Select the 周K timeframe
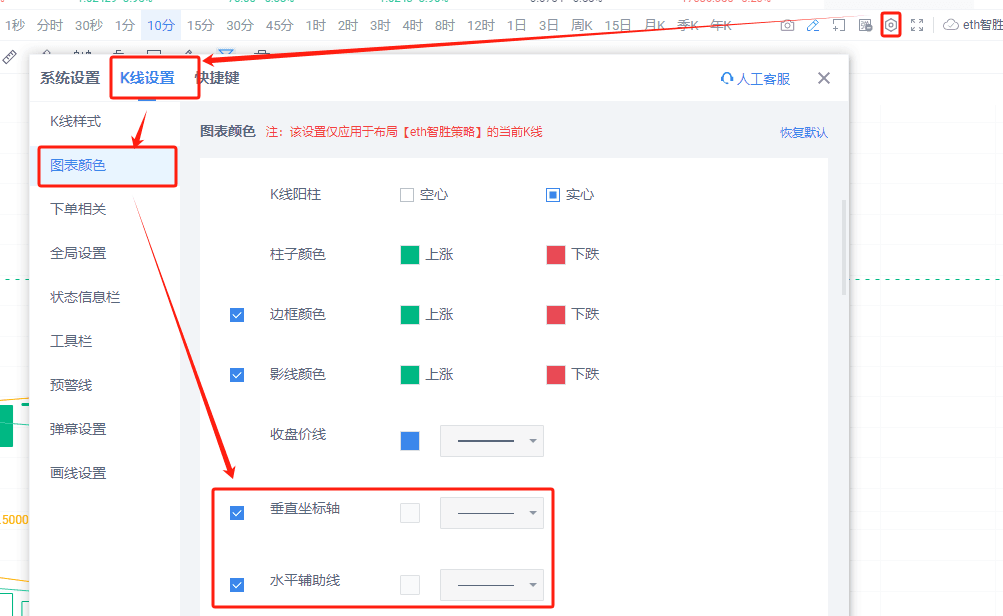Viewport: 1003px width, 616px height. pos(581,26)
